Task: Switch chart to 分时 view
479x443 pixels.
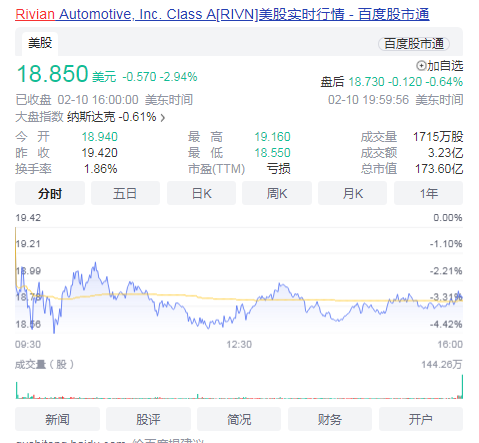Action: coord(50,193)
